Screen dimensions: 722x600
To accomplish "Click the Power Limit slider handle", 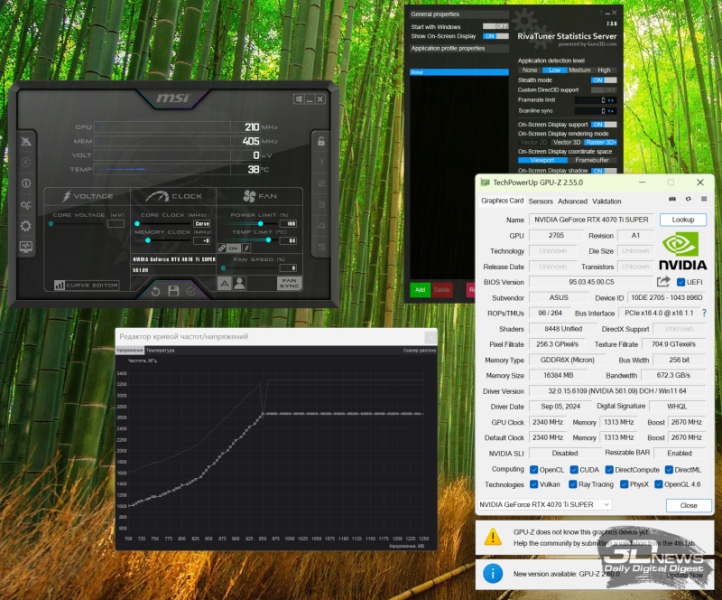I will 262,224.
